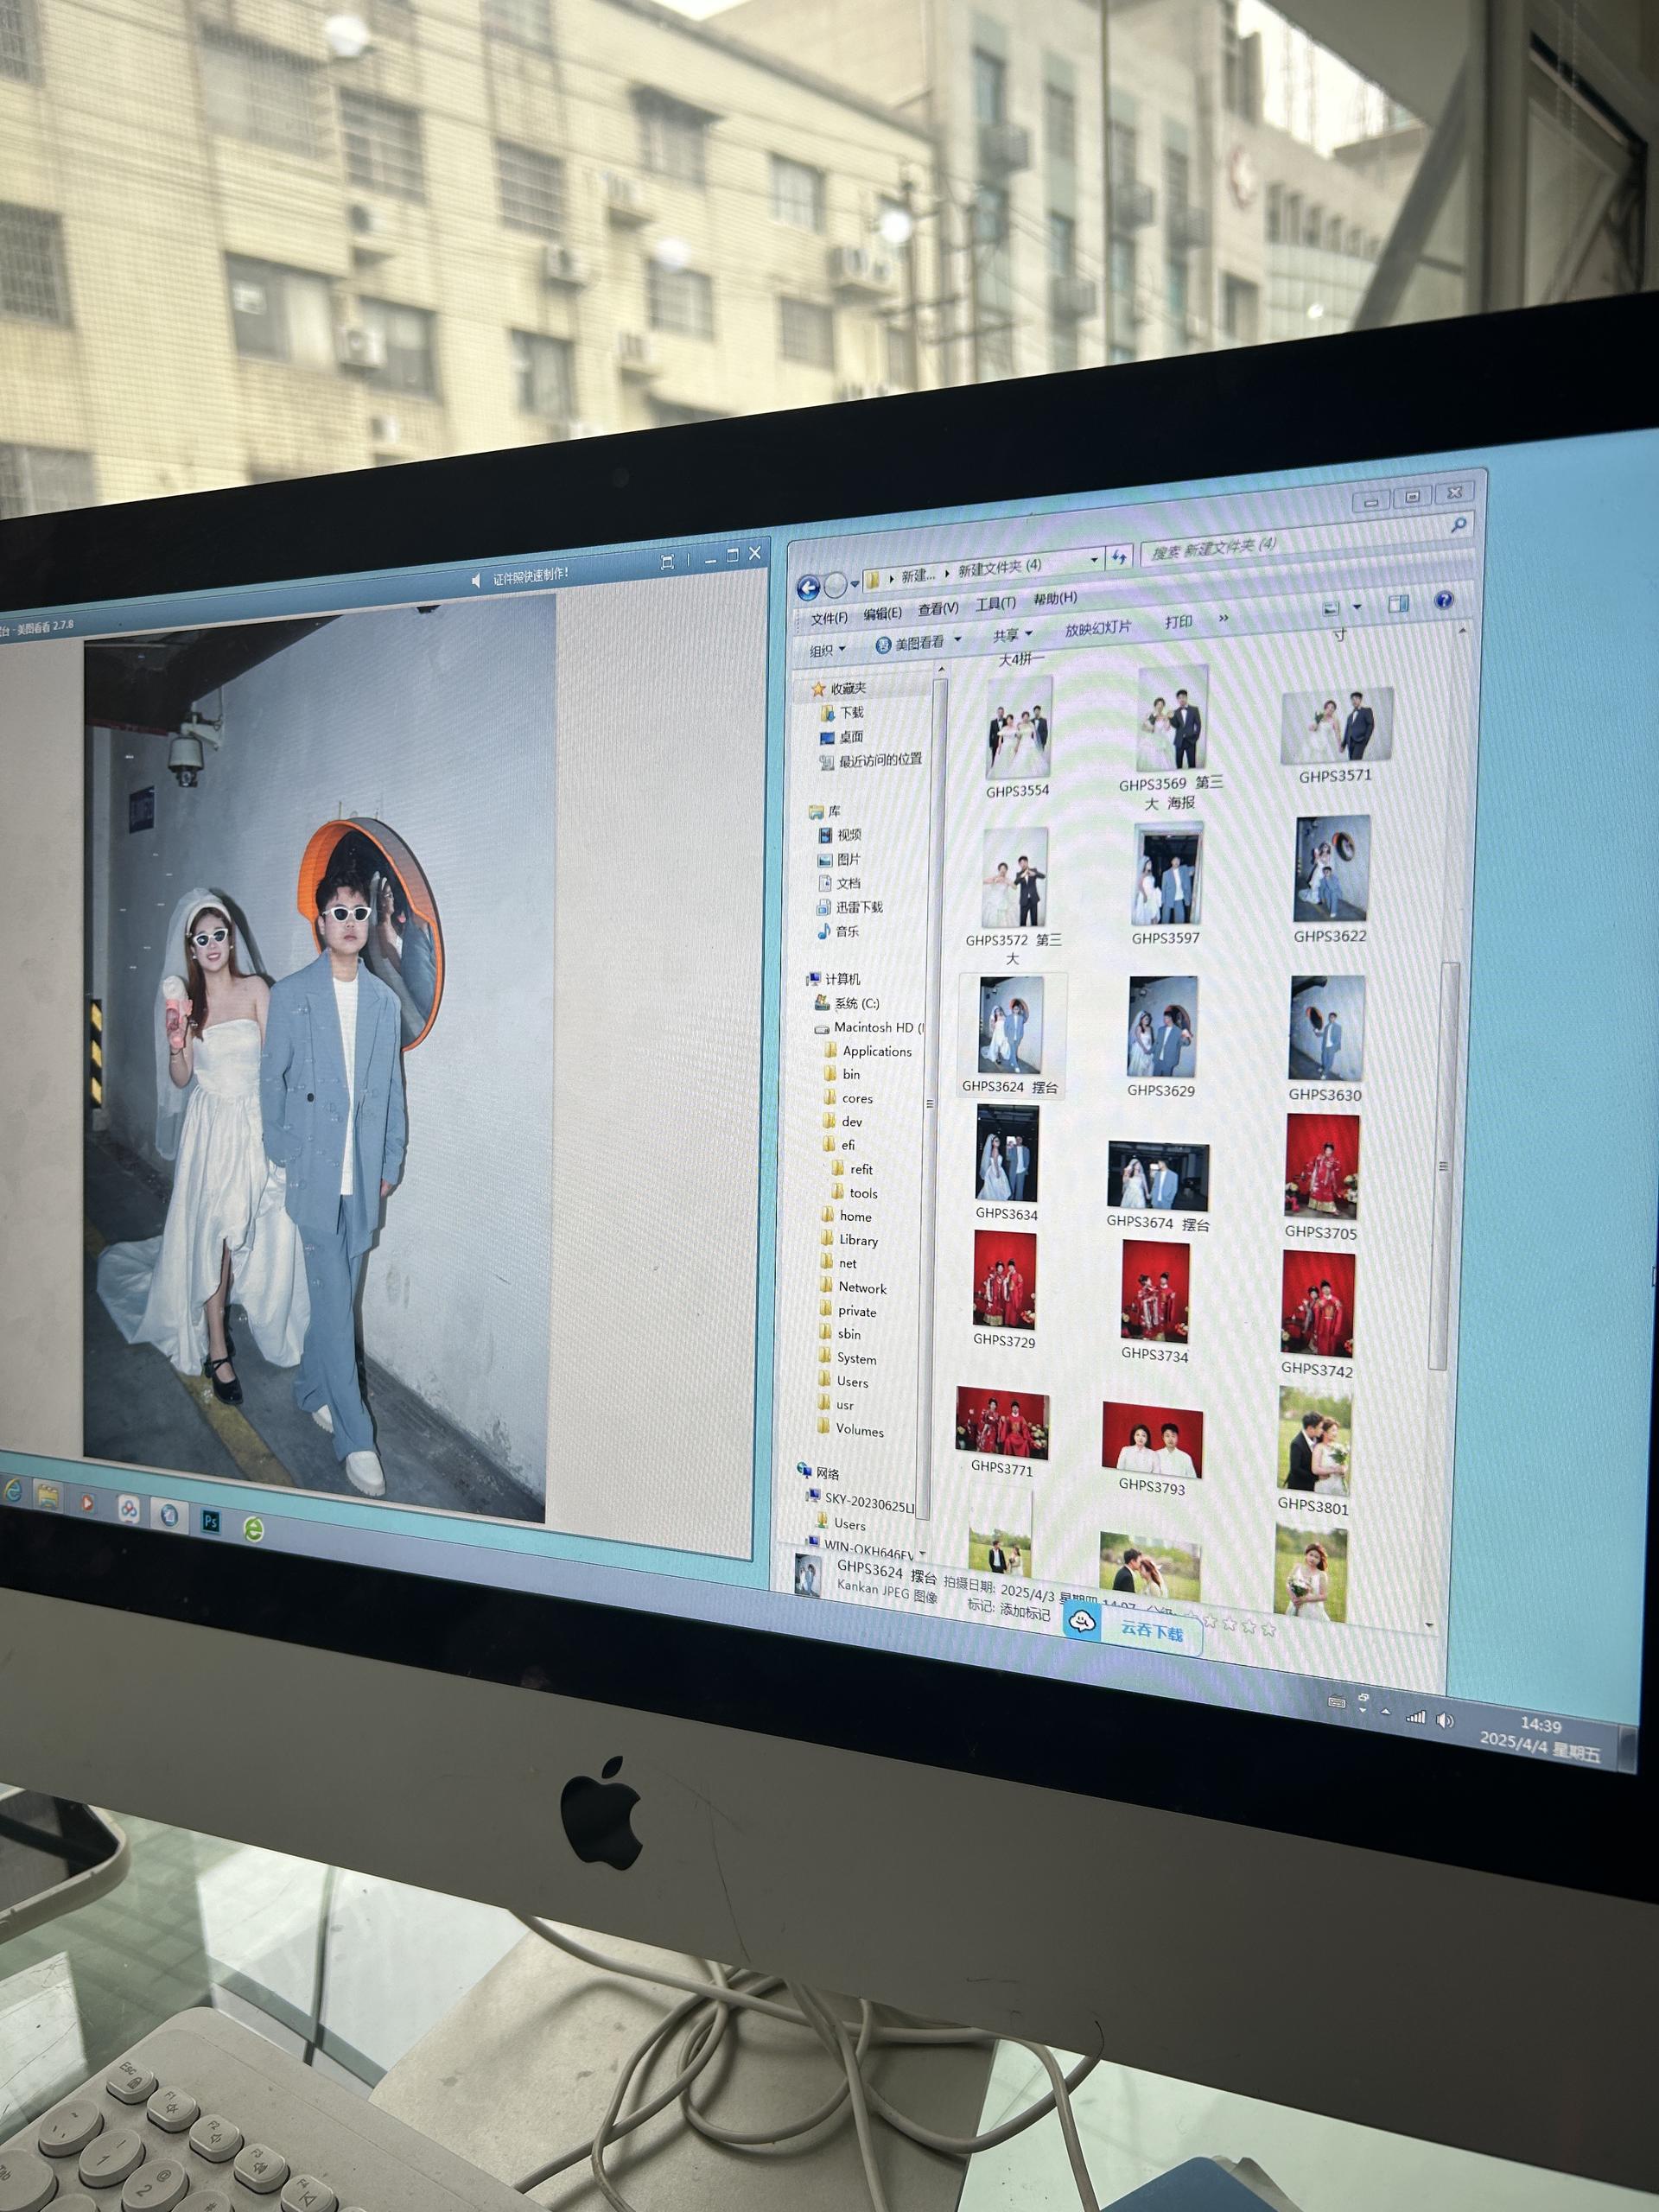This screenshot has height=2212, width=1659.
Task: Open the file explorer taskbar icon
Action: click(47, 1497)
